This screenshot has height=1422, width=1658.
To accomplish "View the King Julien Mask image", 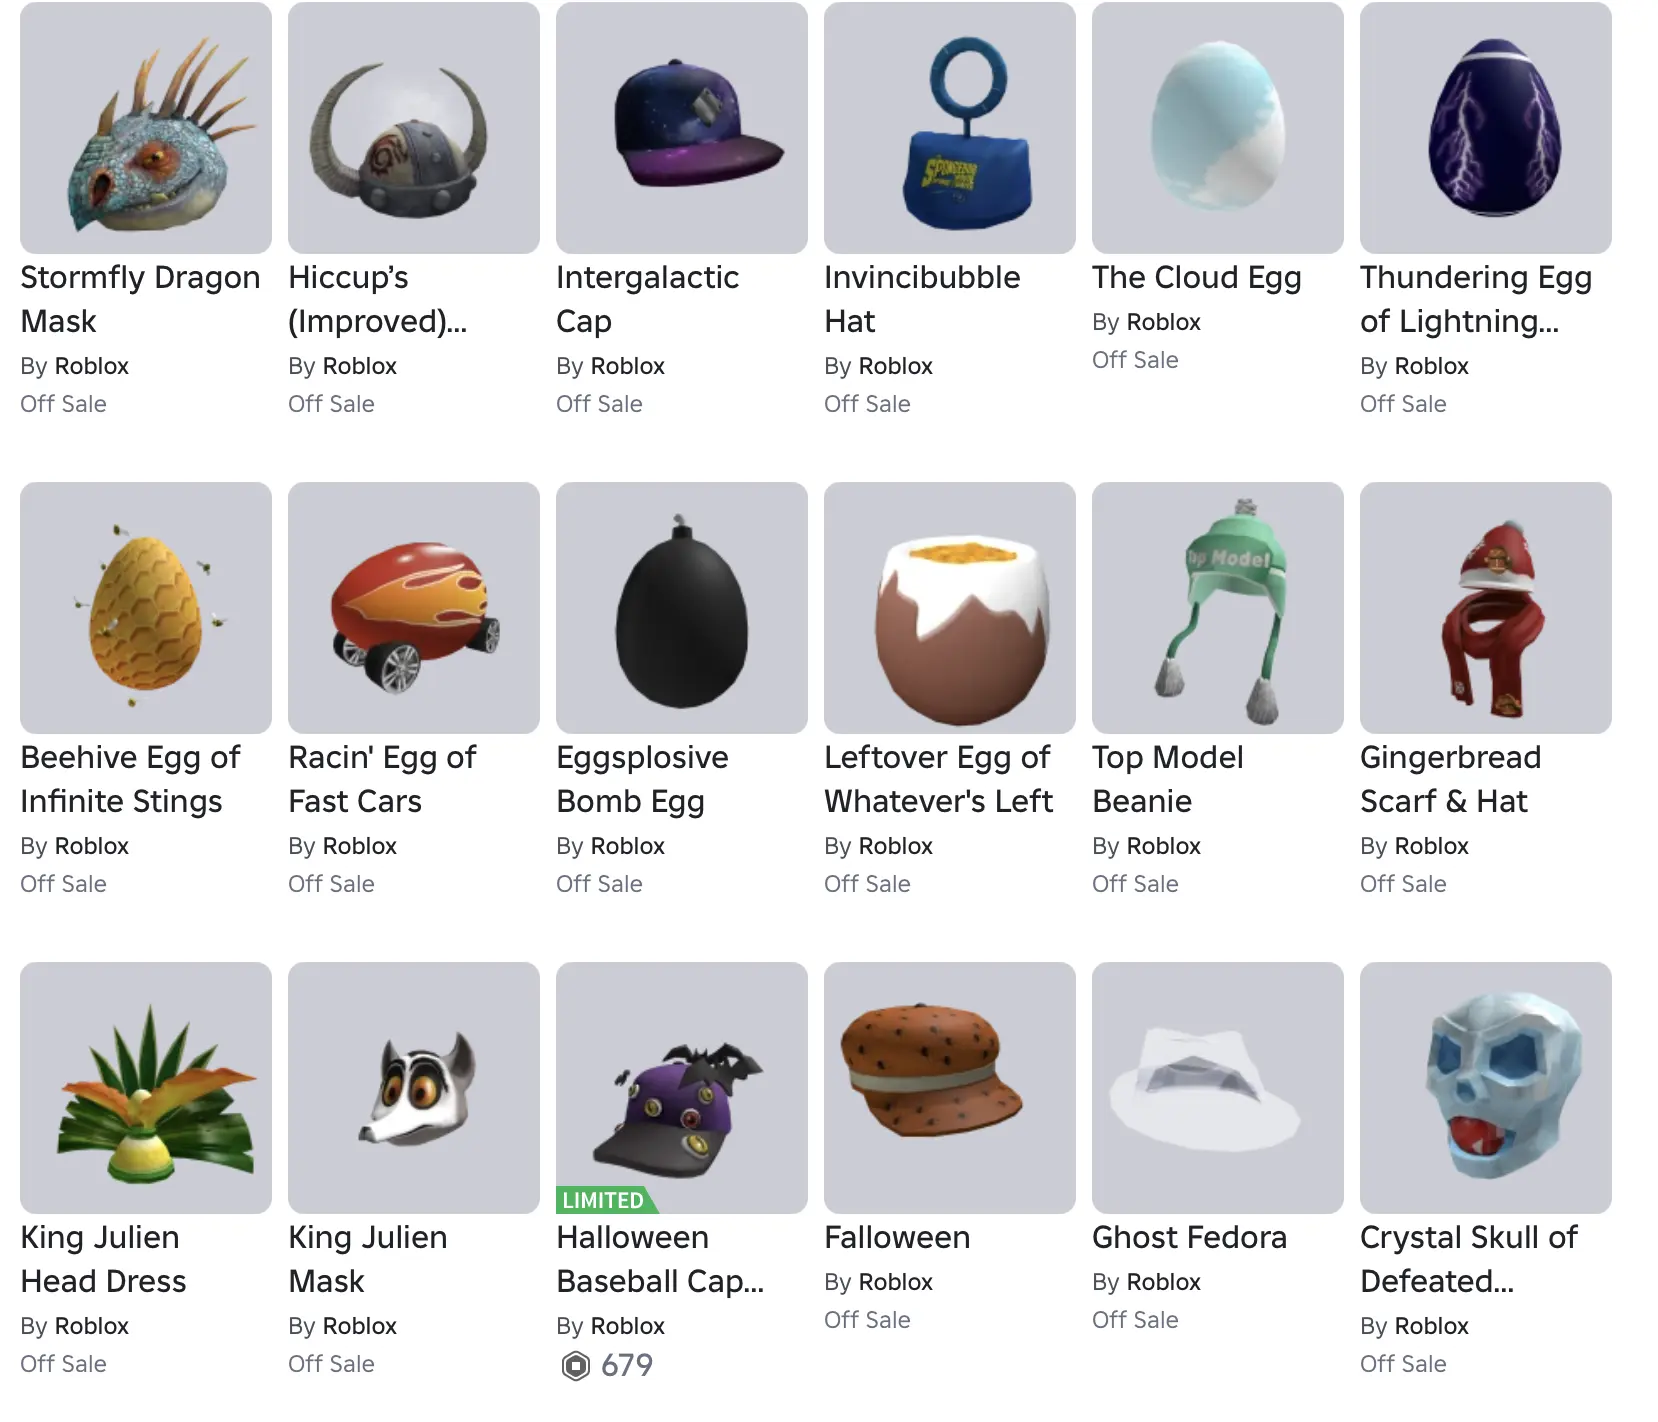I will click(414, 1088).
